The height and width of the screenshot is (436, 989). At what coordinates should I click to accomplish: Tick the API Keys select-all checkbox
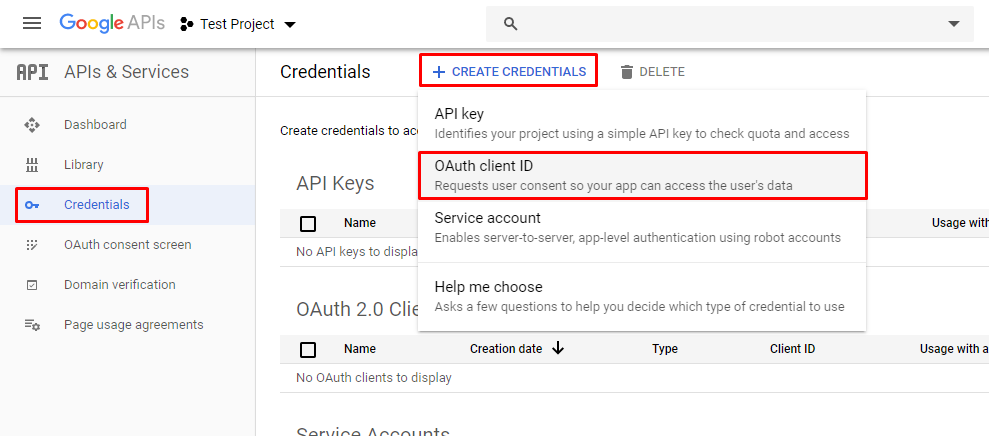[x=308, y=223]
